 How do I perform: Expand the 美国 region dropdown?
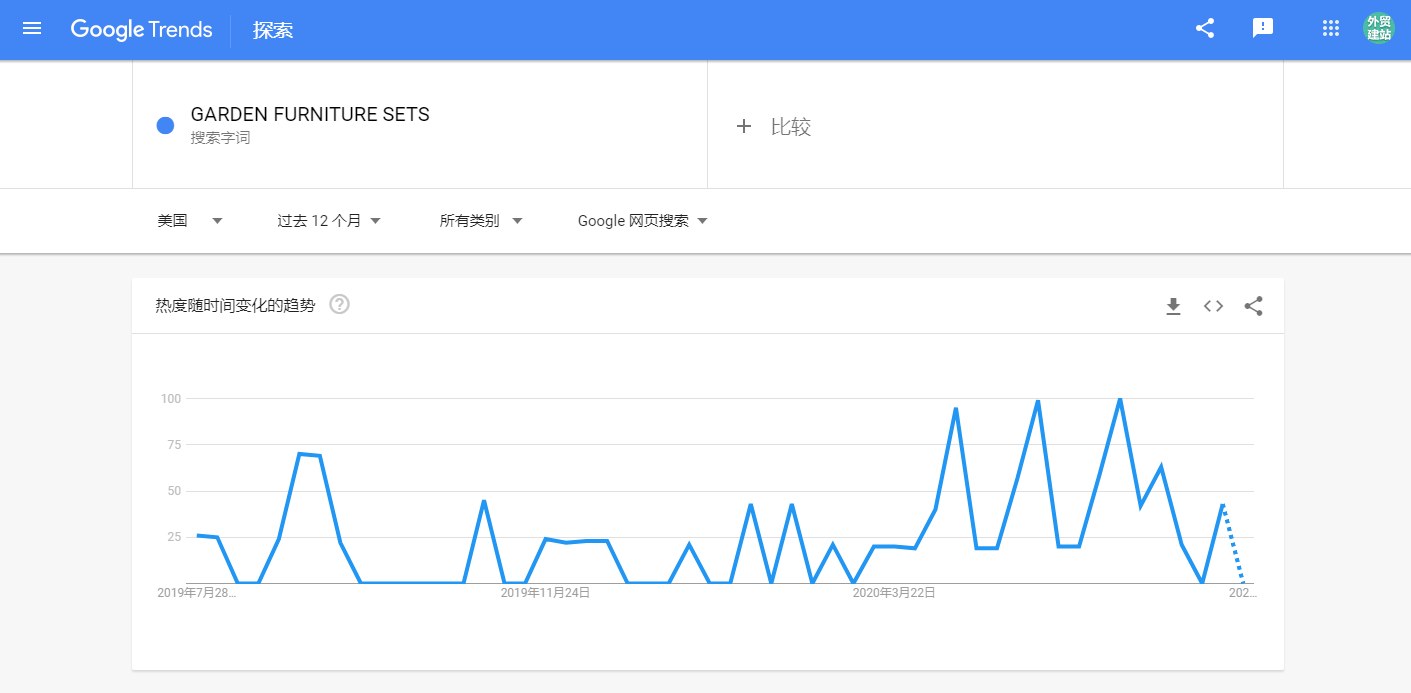190,221
